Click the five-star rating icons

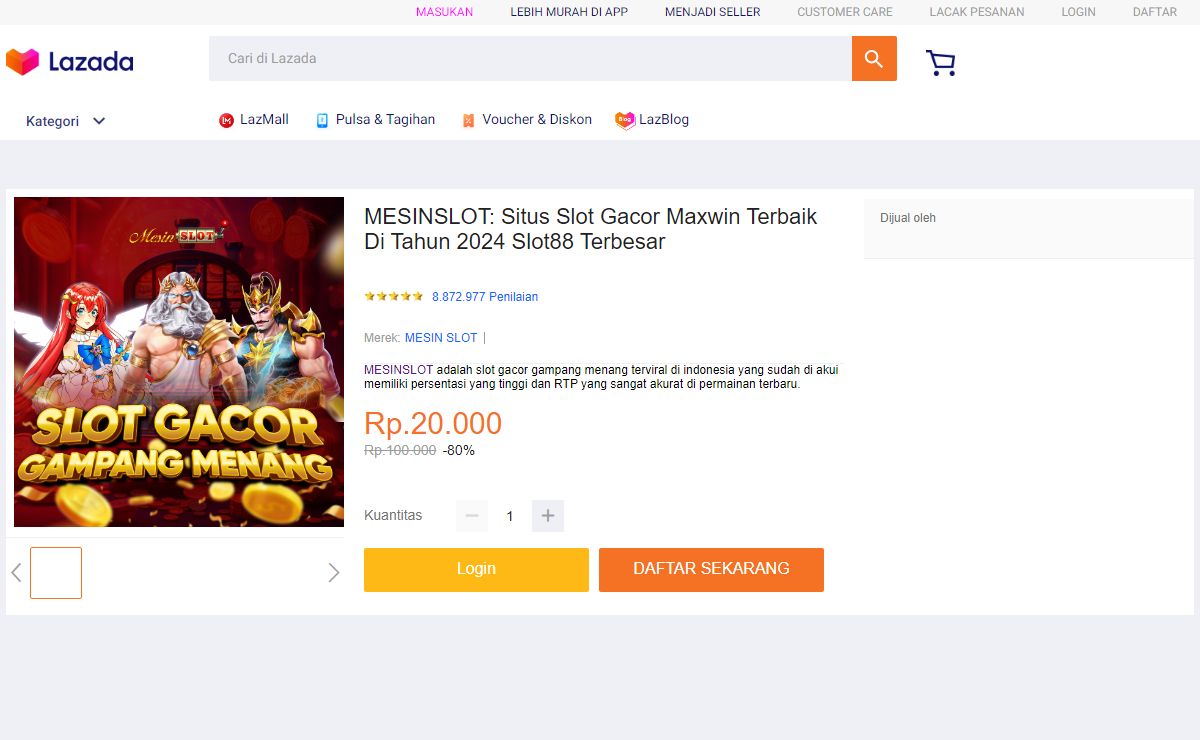(x=394, y=296)
